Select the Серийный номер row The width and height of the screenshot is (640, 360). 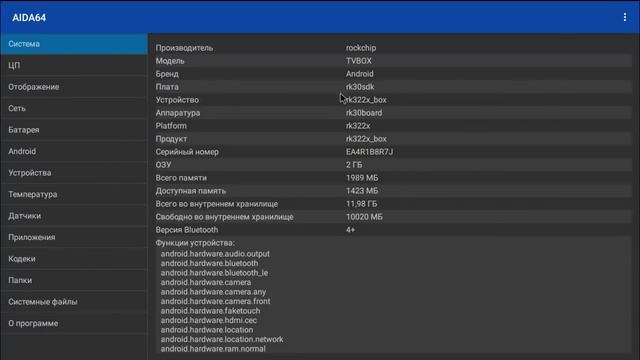click(393, 152)
